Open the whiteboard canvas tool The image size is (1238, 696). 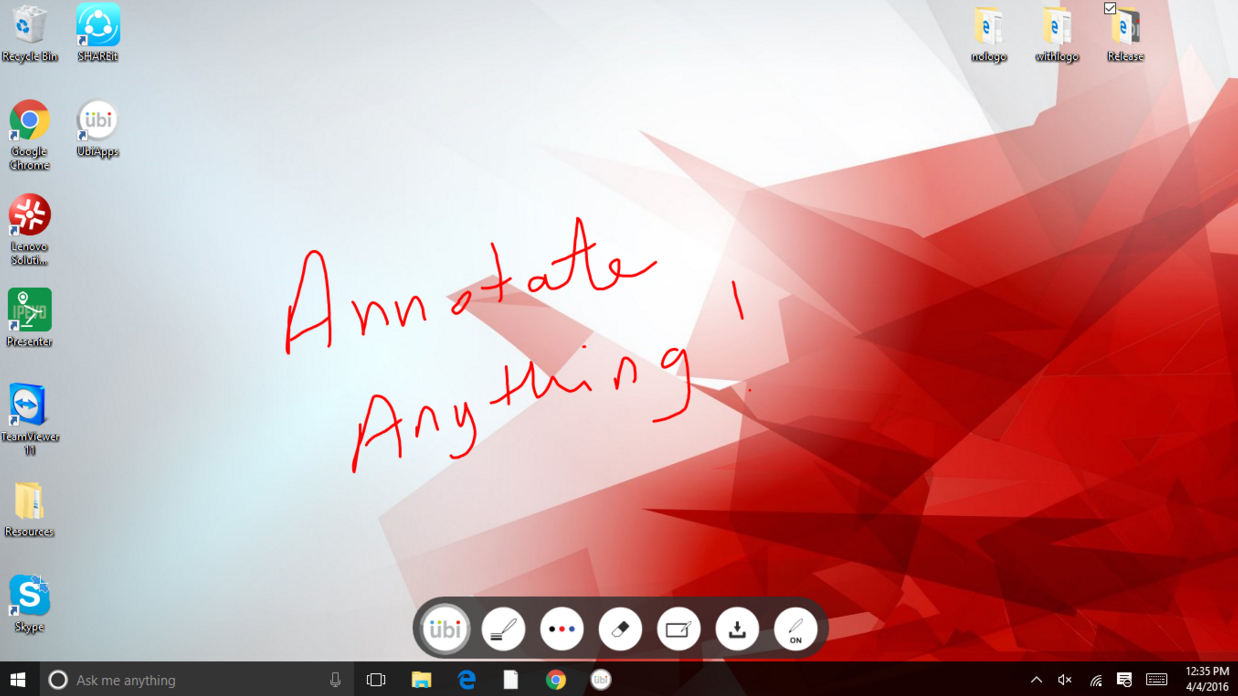(678, 629)
